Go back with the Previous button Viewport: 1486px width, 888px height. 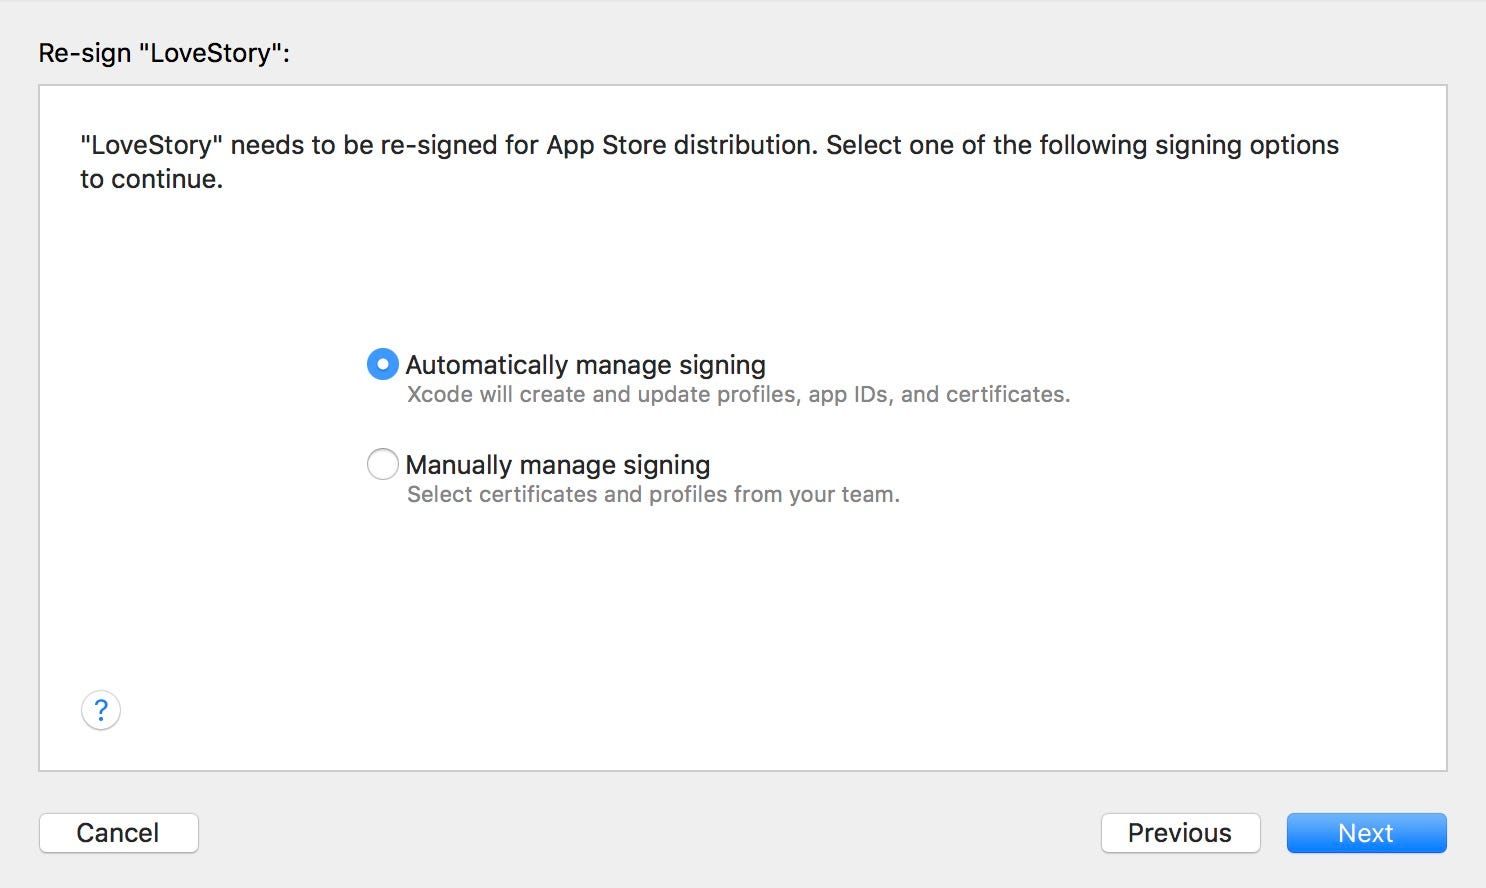click(1180, 833)
